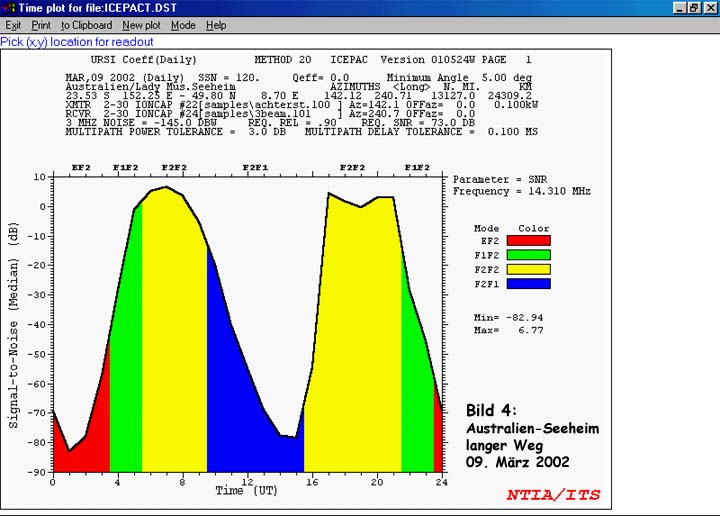Maximize the Time plot window

[x=694, y=8]
